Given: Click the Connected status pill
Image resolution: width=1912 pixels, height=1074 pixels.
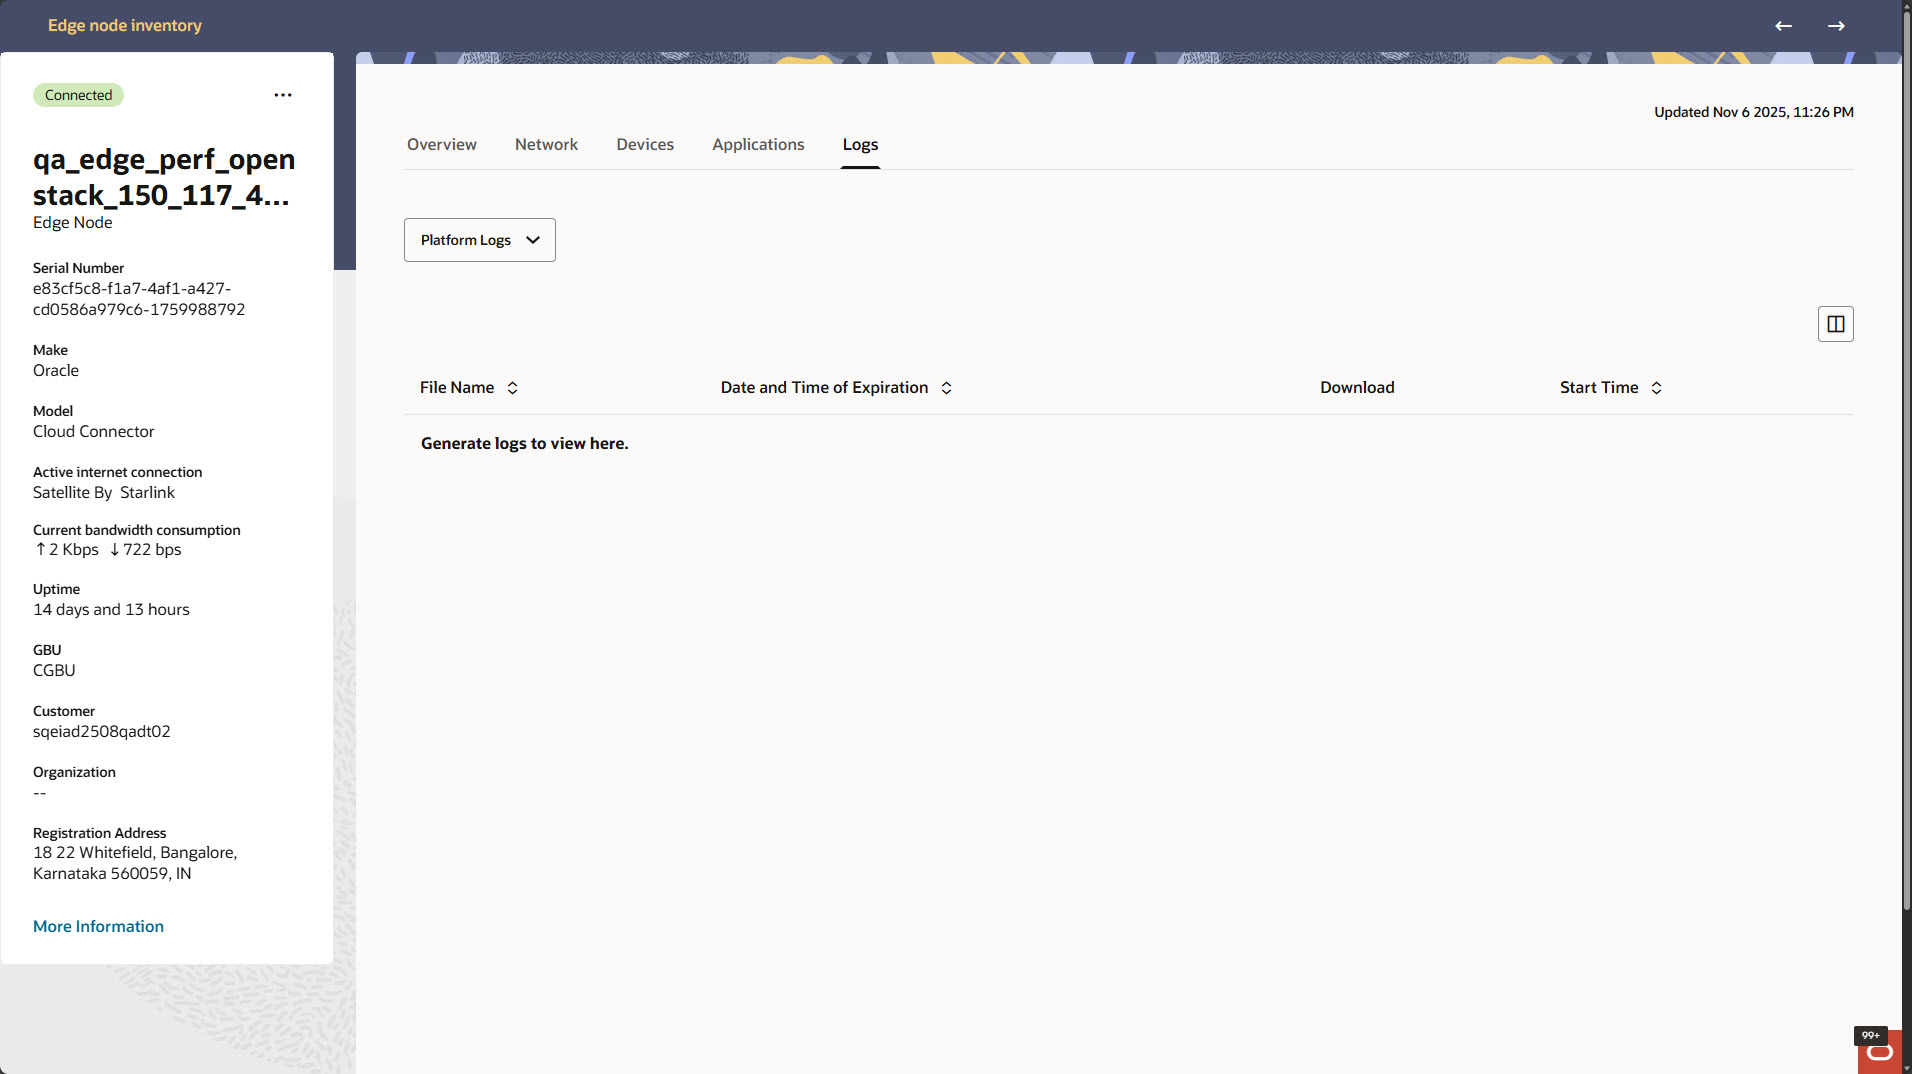Looking at the screenshot, I should 78,94.
